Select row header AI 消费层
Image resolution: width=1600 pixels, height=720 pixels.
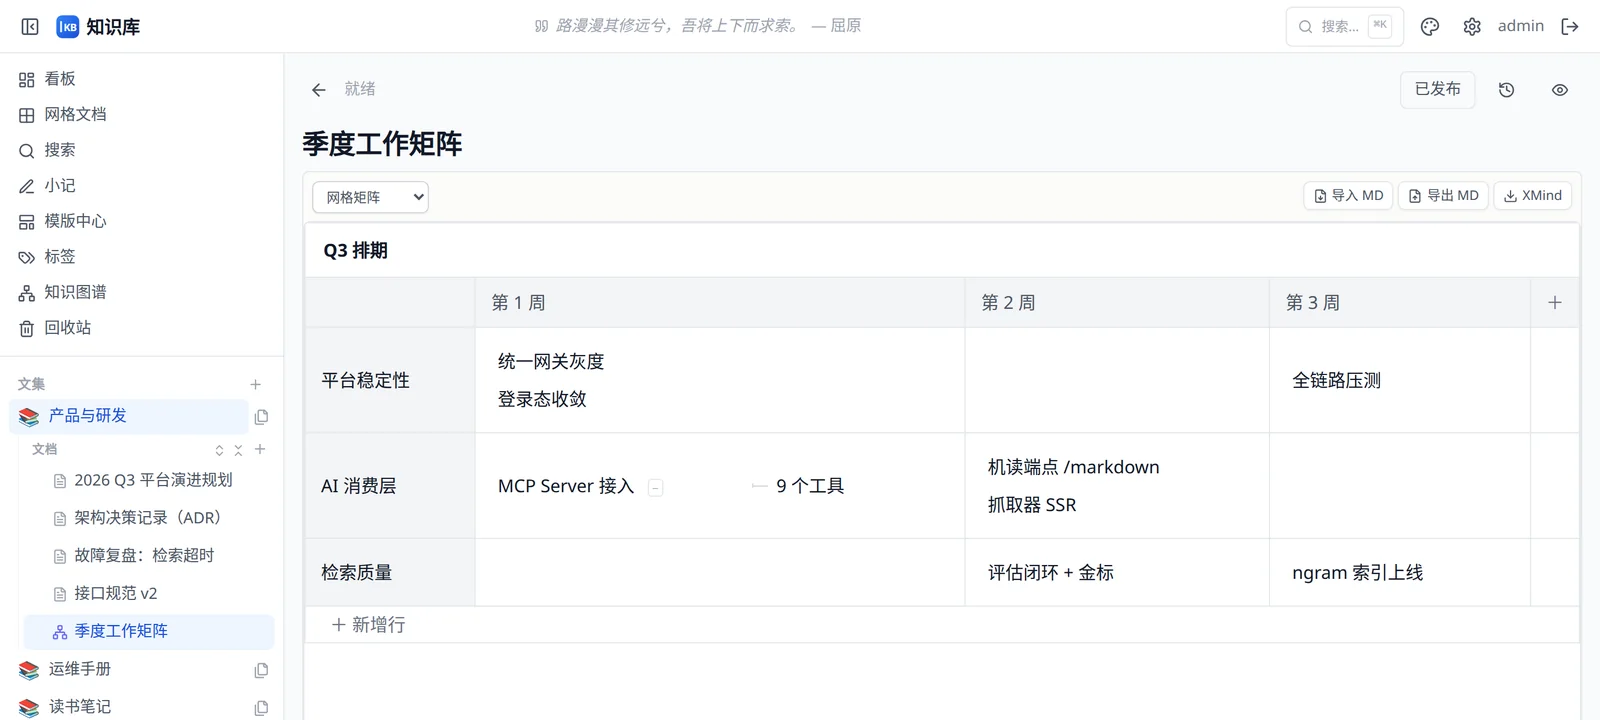390,486
